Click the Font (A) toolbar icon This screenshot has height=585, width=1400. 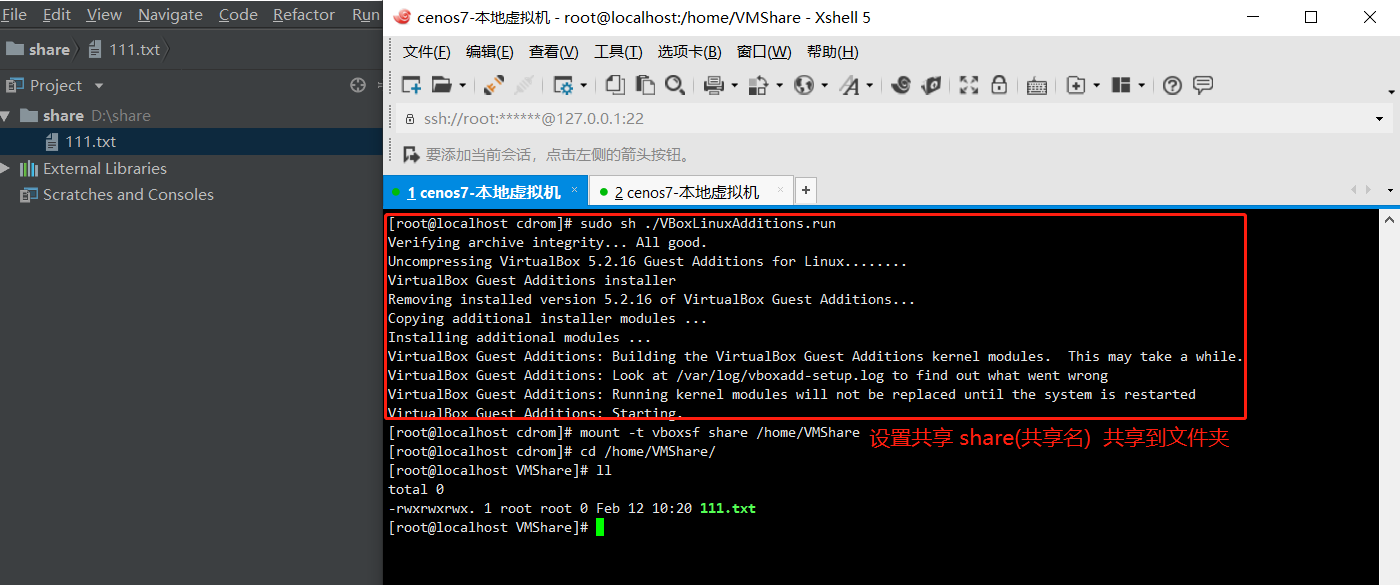[x=850, y=85]
